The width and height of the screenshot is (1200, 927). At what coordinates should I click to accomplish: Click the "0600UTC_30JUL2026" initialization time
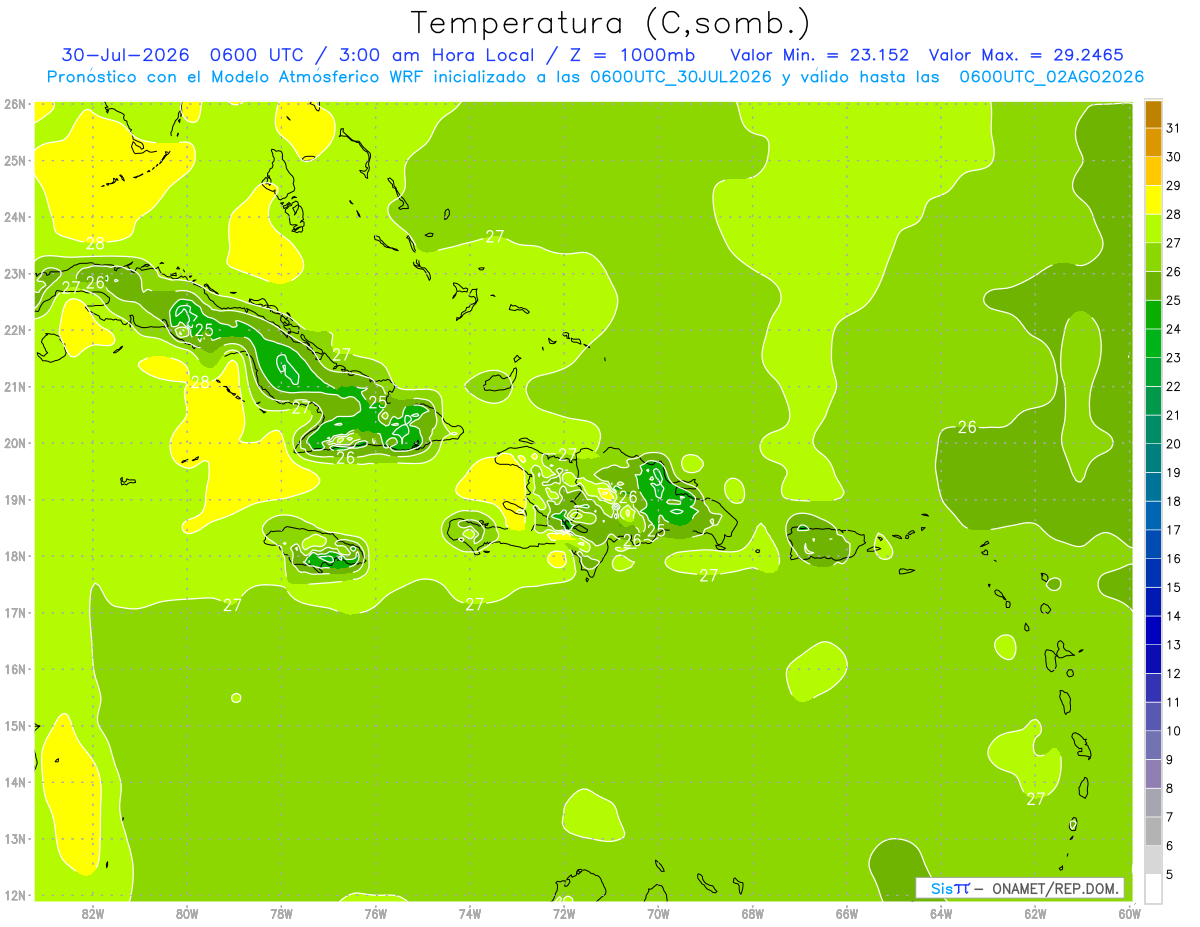pos(681,77)
